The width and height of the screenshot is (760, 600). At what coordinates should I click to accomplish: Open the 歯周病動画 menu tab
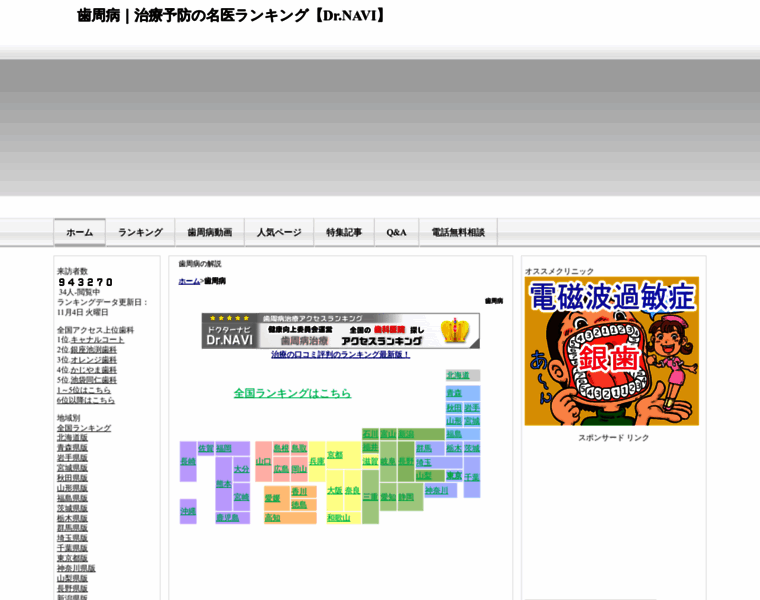tap(210, 232)
